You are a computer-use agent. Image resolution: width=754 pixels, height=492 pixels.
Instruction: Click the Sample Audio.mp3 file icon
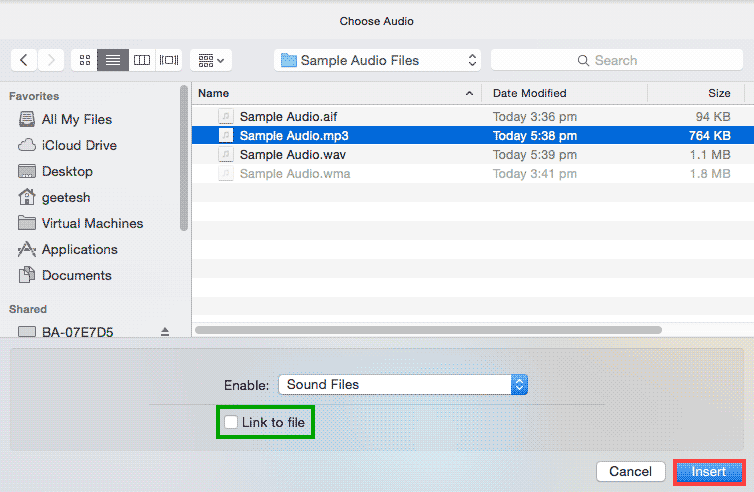(226, 136)
